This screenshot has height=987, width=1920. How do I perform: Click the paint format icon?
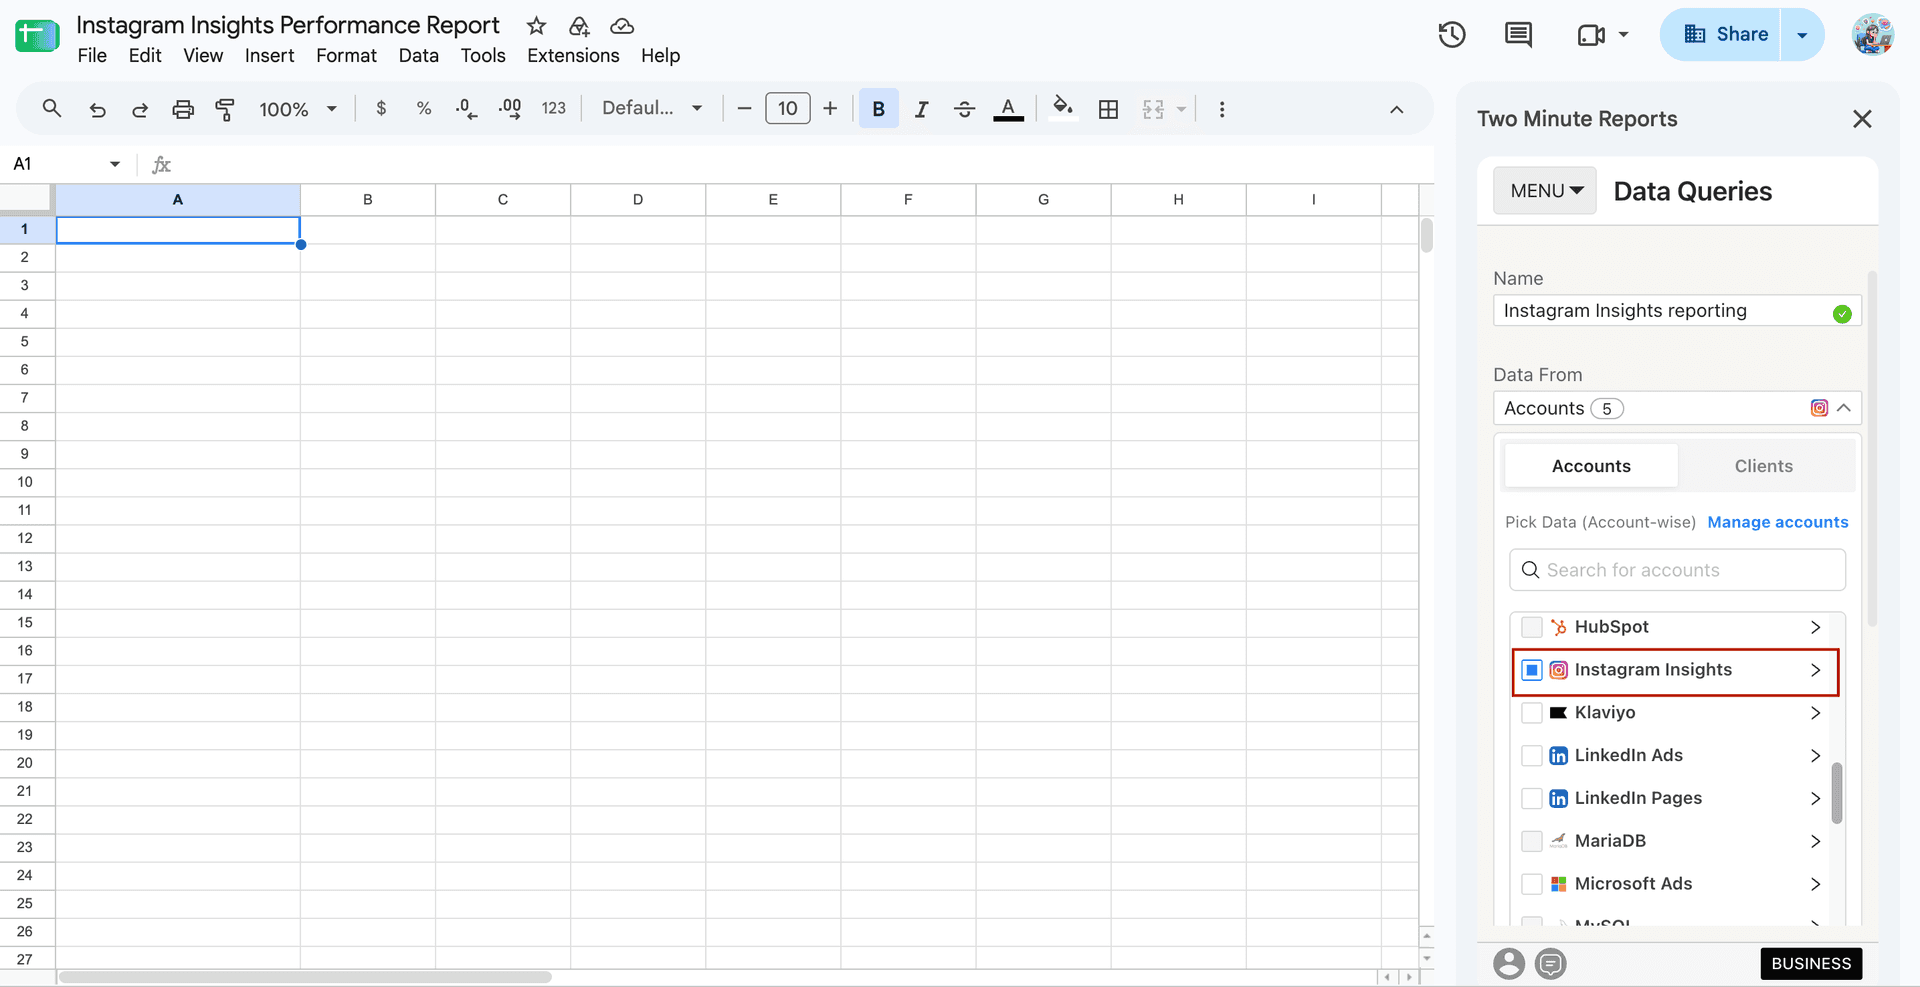pos(225,109)
